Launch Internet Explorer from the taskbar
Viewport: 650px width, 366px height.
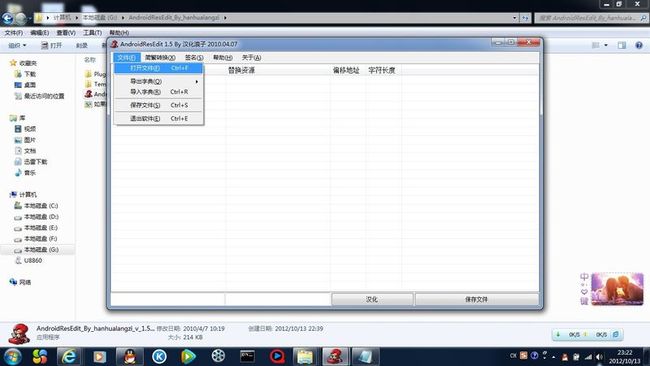69,356
